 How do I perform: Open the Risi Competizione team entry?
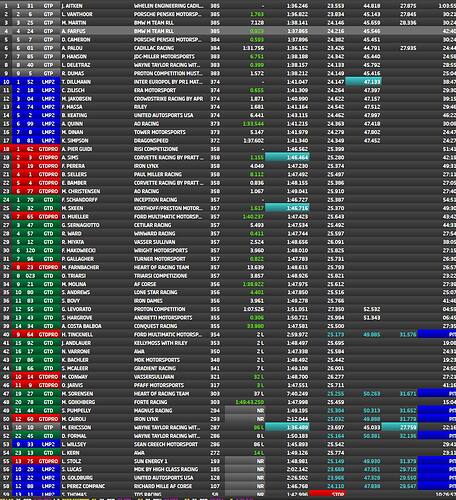click(x=156, y=149)
